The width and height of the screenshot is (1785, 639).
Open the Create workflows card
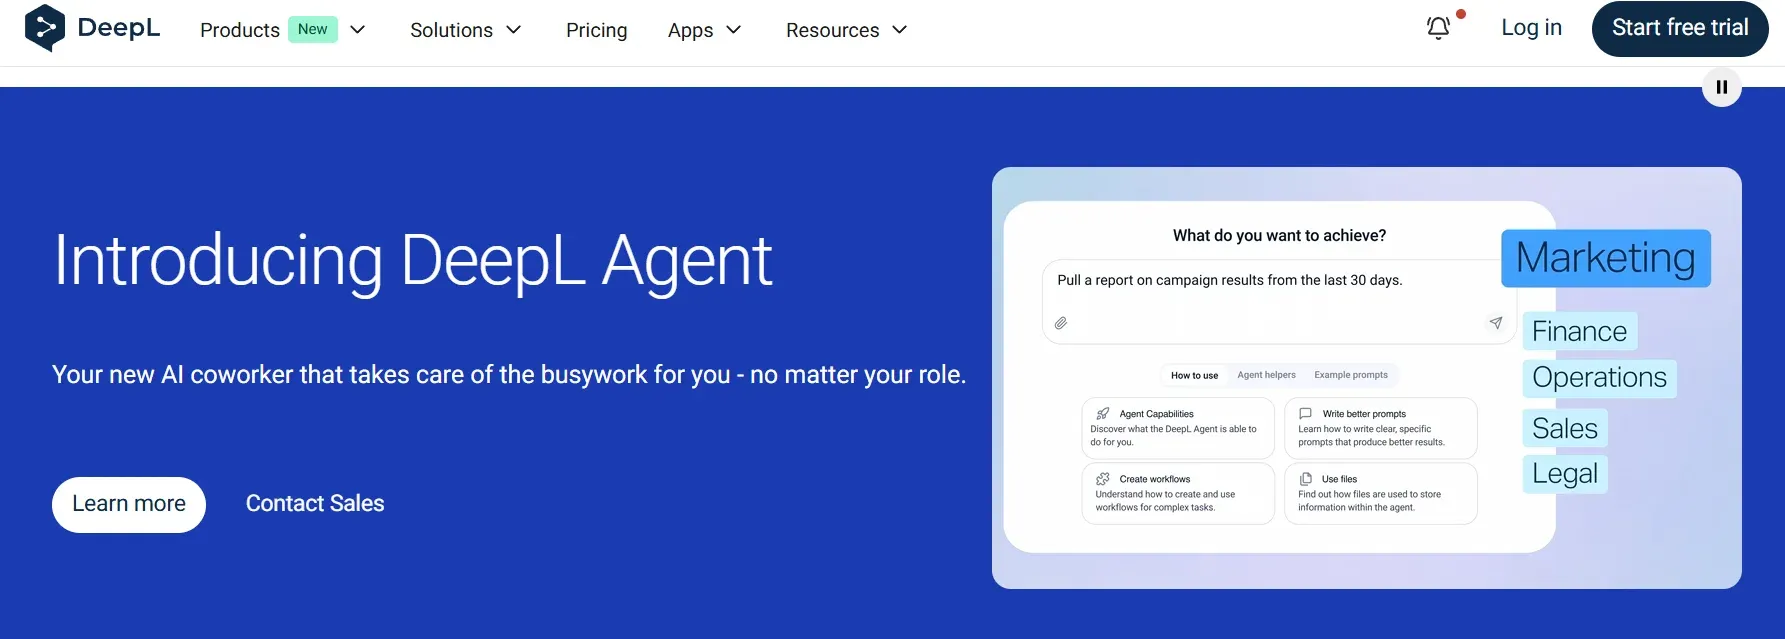point(1178,493)
